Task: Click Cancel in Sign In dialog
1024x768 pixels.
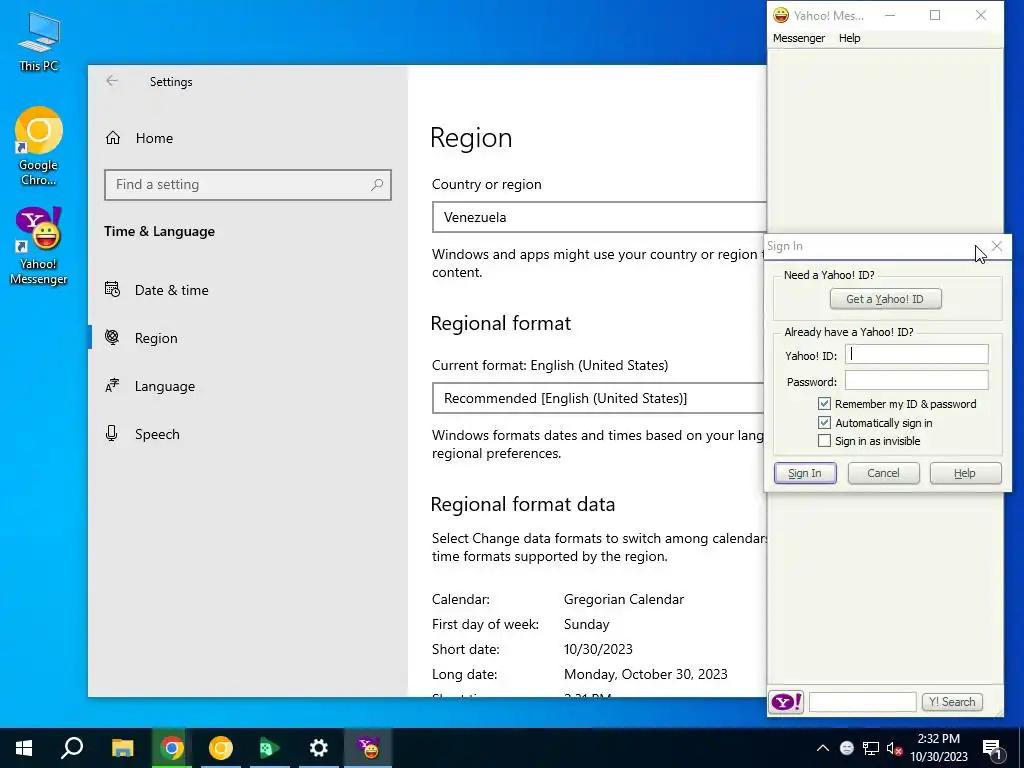Action: click(x=884, y=473)
